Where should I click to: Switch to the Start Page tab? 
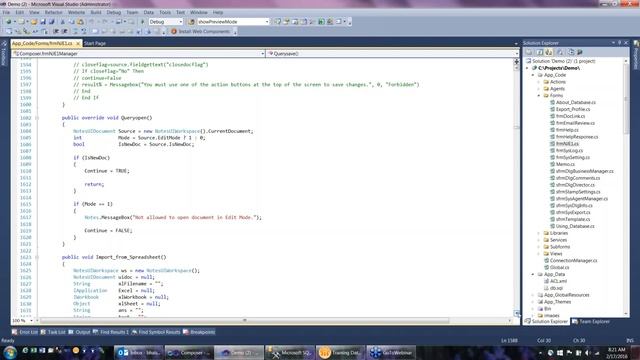tap(95, 43)
